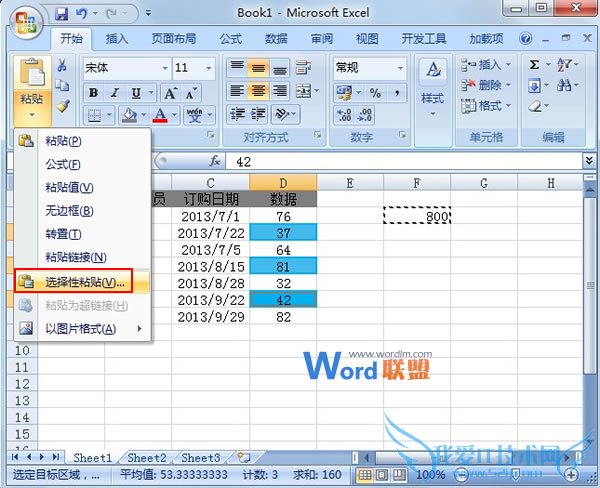Click the Office button orb
The height and width of the screenshot is (488, 600).
tap(26, 22)
